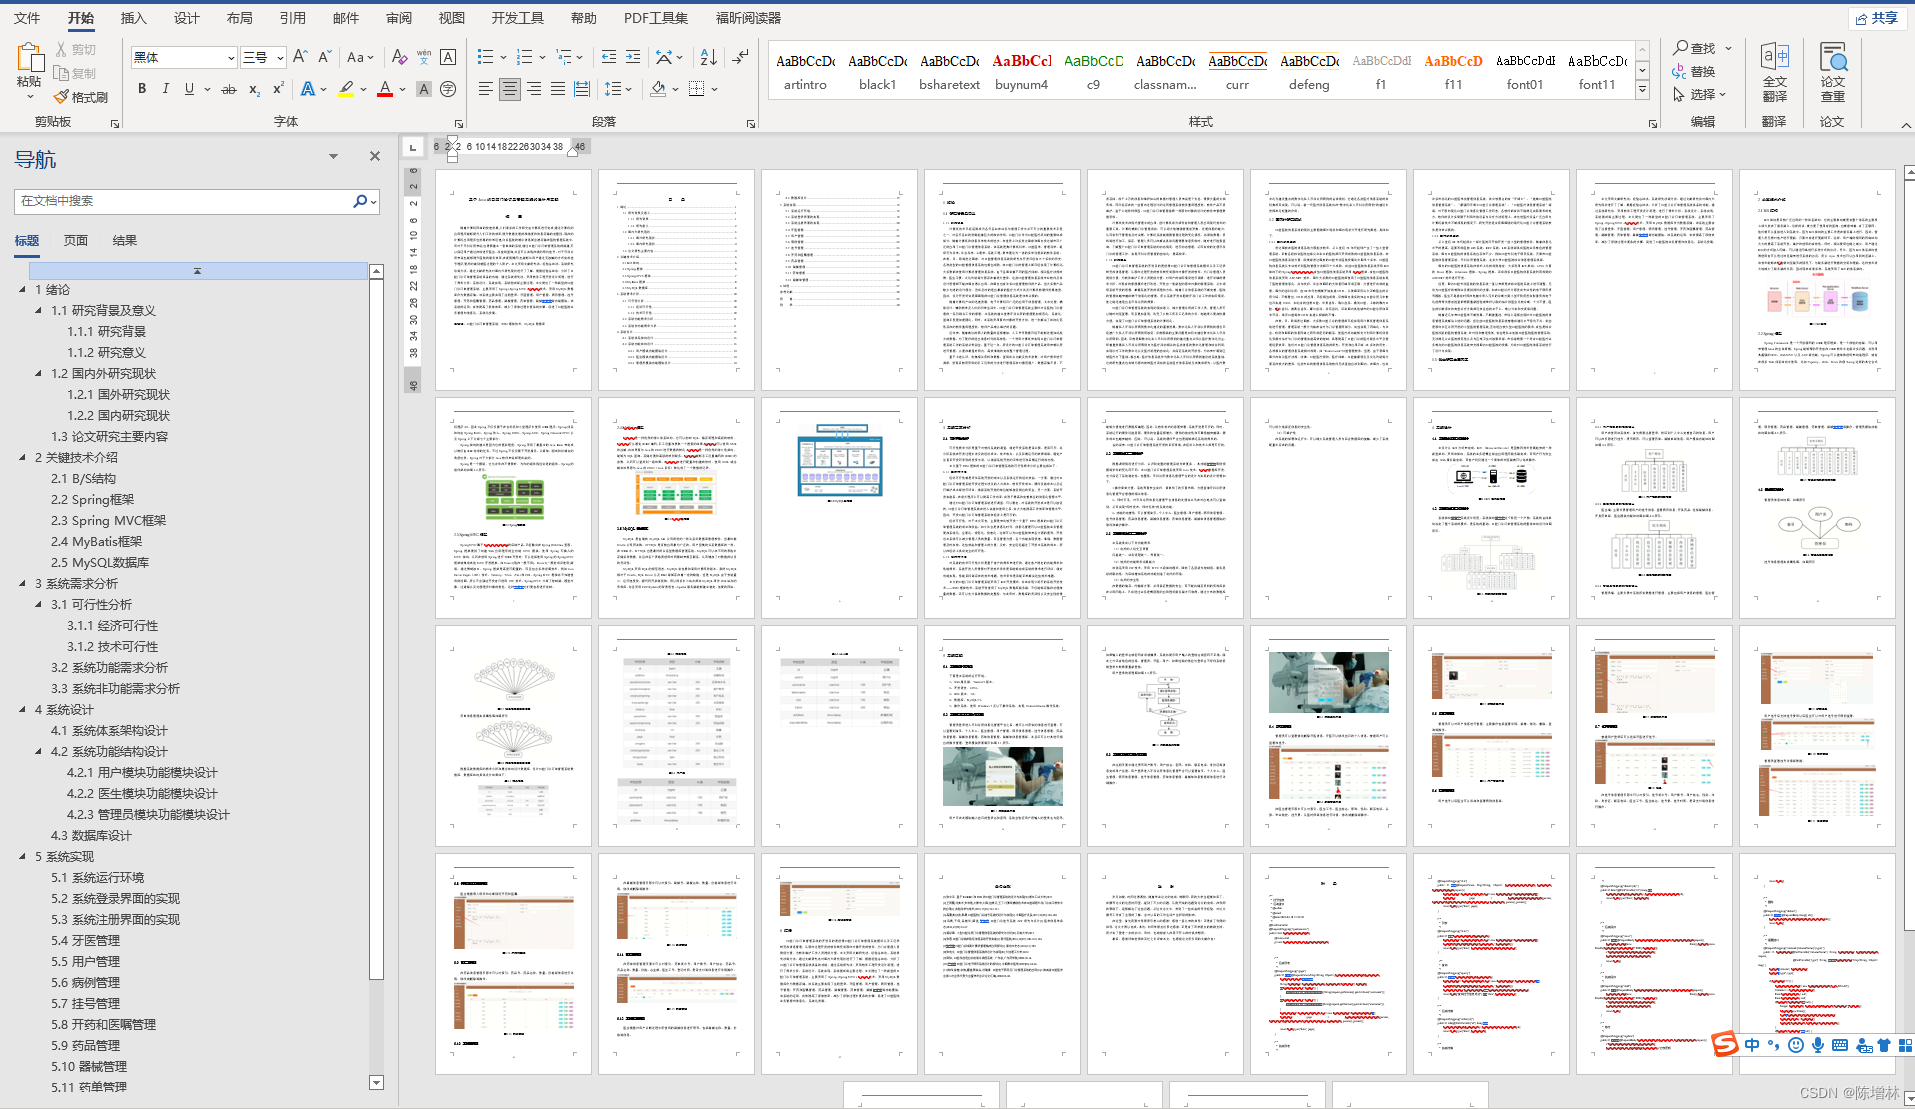Open the File menu
This screenshot has width=1915, height=1109.
(x=27, y=18)
